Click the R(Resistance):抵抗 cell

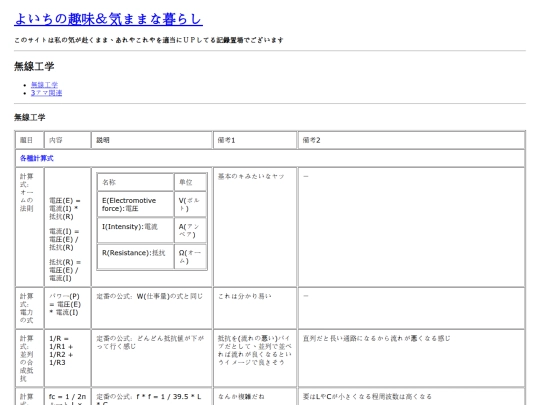(x=135, y=257)
